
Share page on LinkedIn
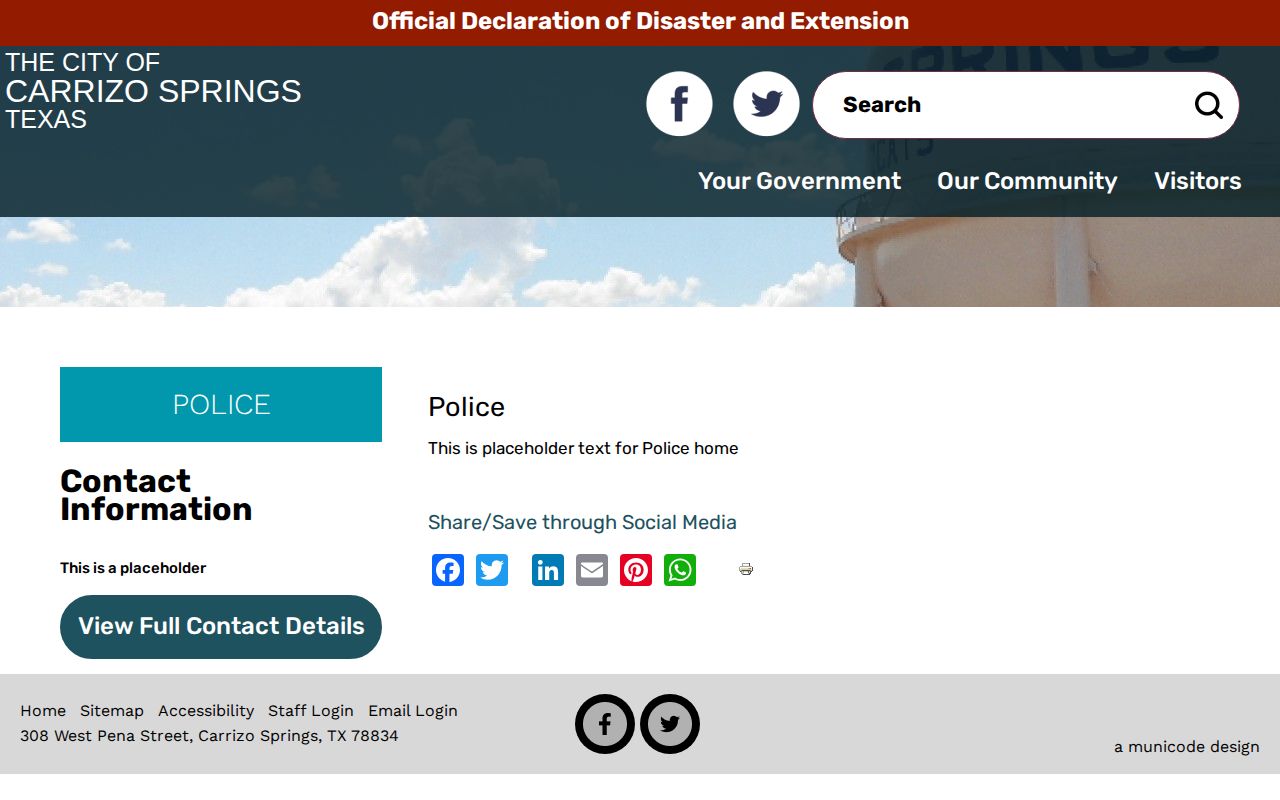tap(548, 570)
